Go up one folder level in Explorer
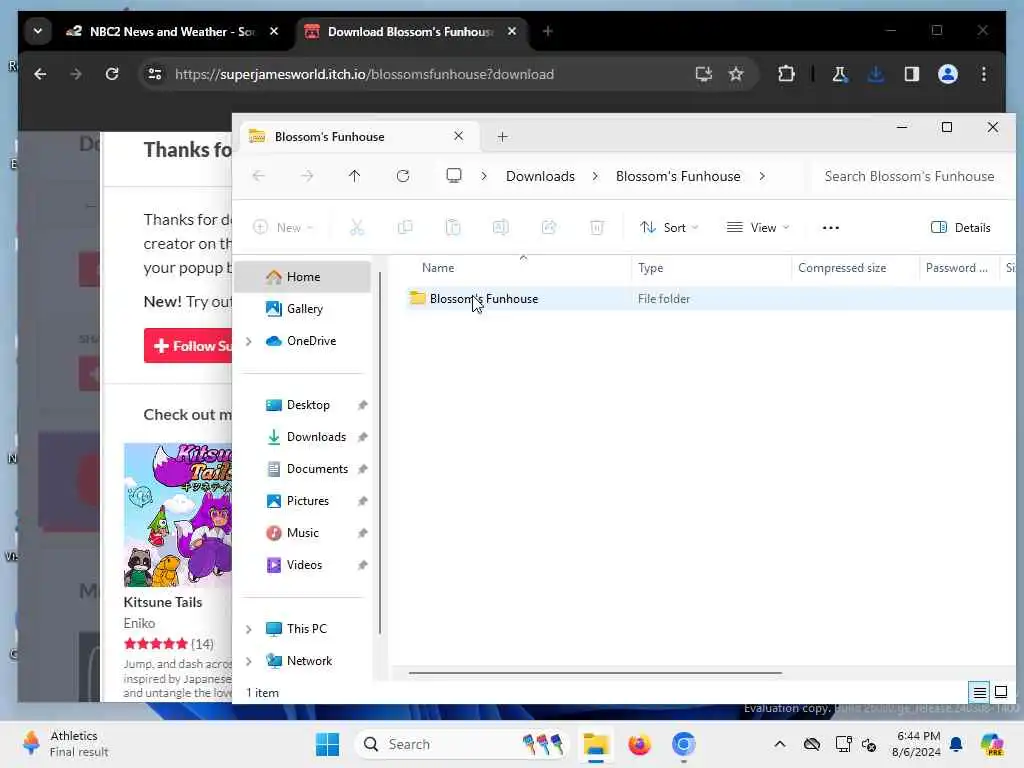1024x768 pixels. click(x=355, y=176)
